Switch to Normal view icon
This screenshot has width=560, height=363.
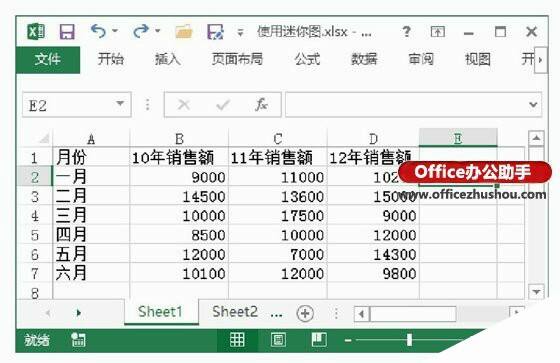tap(237, 340)
